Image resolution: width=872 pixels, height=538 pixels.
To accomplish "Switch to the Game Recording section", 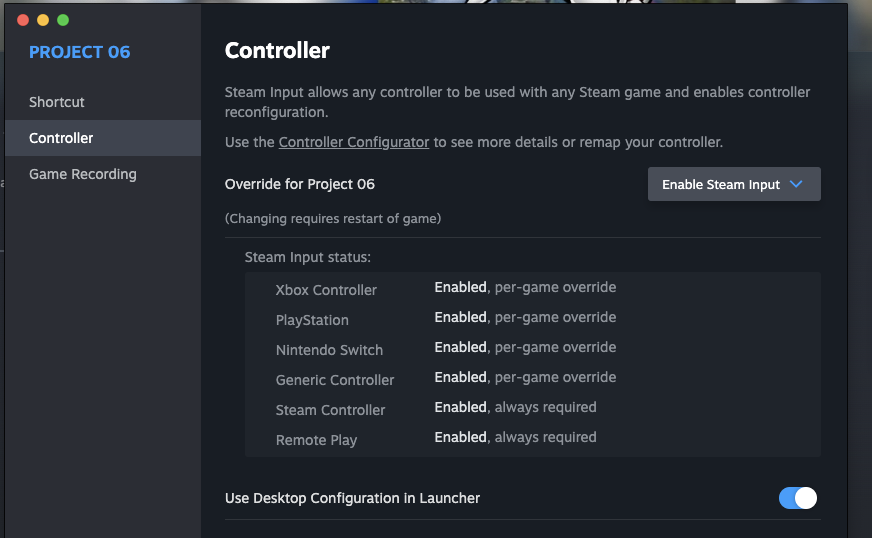I will [x=83, y=174].
